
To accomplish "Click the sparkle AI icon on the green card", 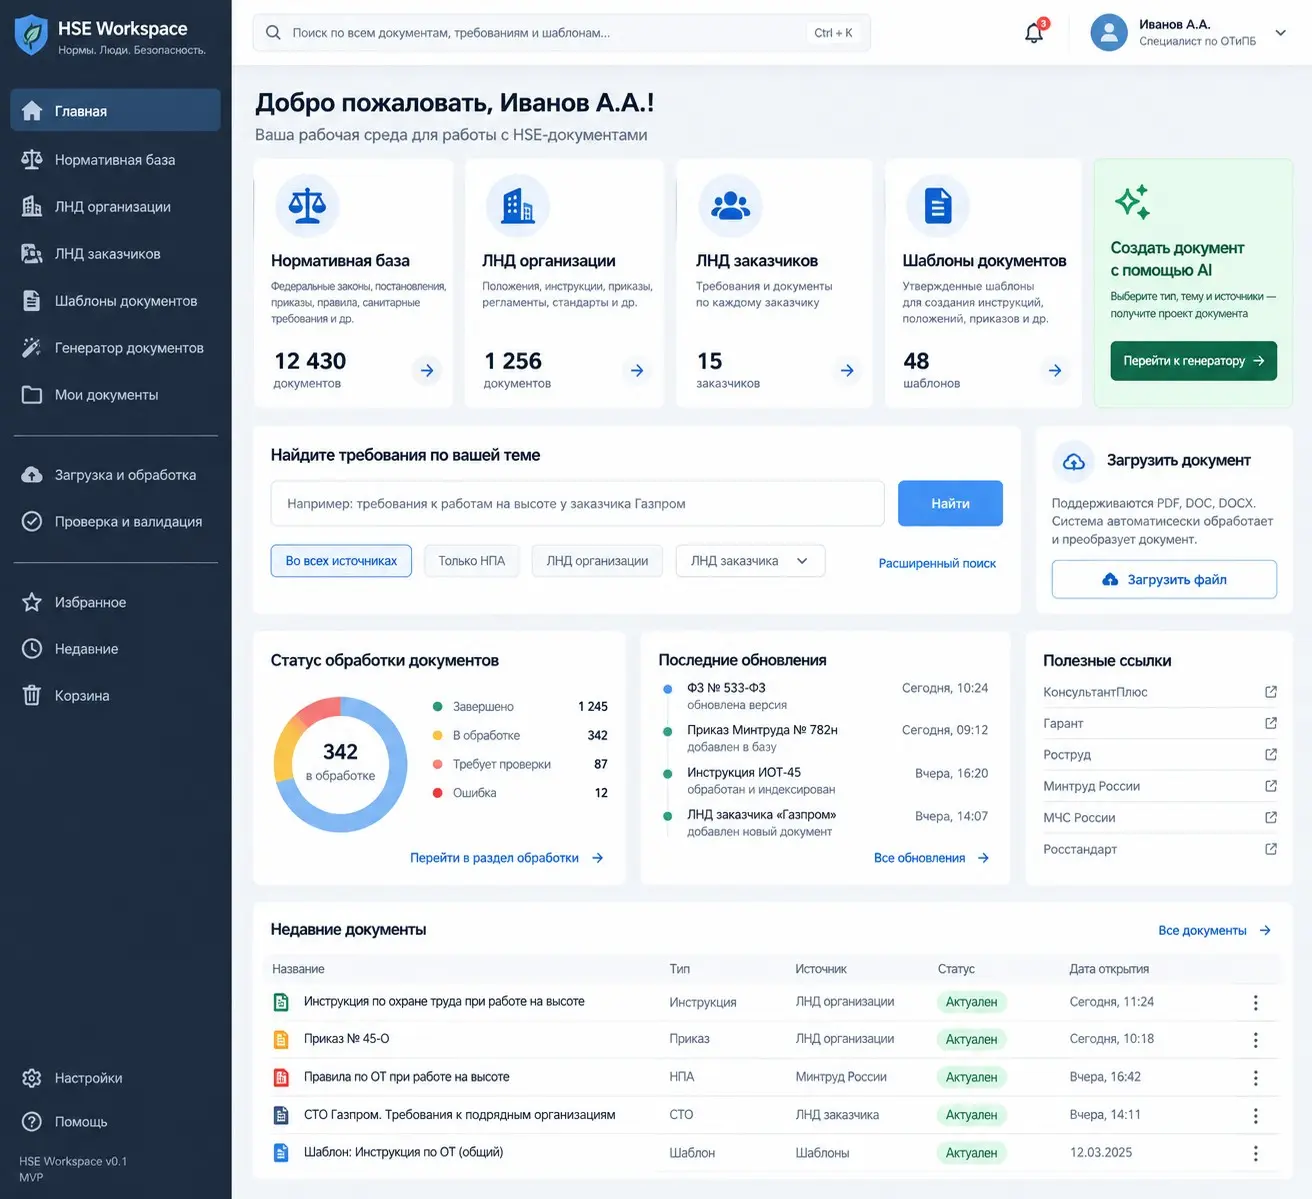I will (1132, 202).
